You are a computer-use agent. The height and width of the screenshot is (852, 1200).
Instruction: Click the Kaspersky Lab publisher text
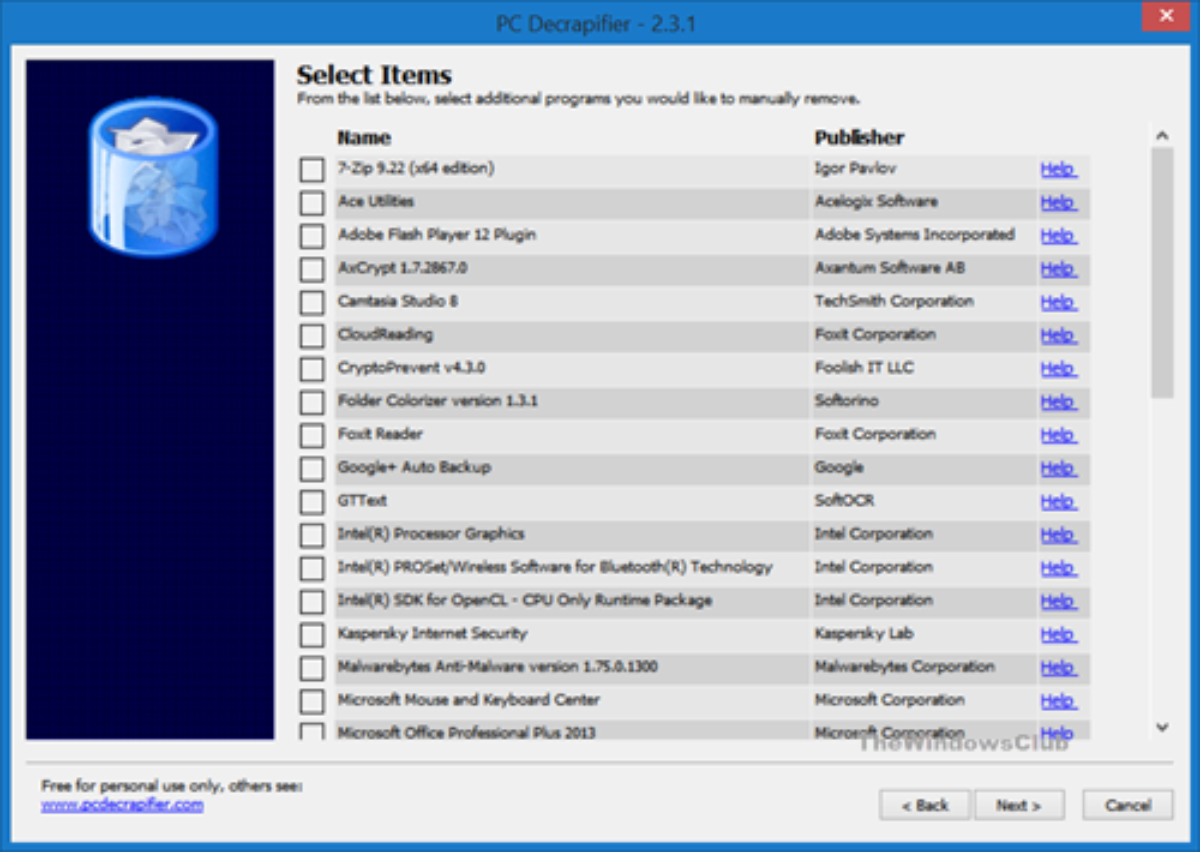pyautogui.click(x=864, y=633)
